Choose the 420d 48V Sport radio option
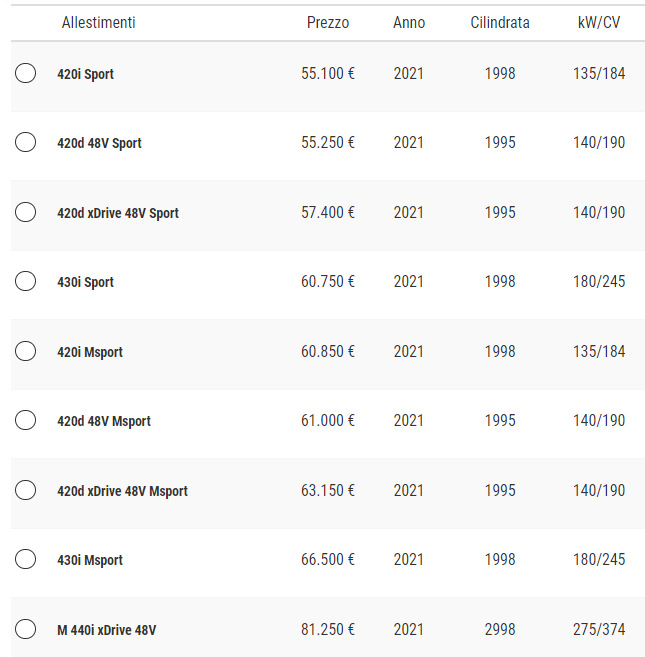645x657 pixels. (x=26, y=142)
